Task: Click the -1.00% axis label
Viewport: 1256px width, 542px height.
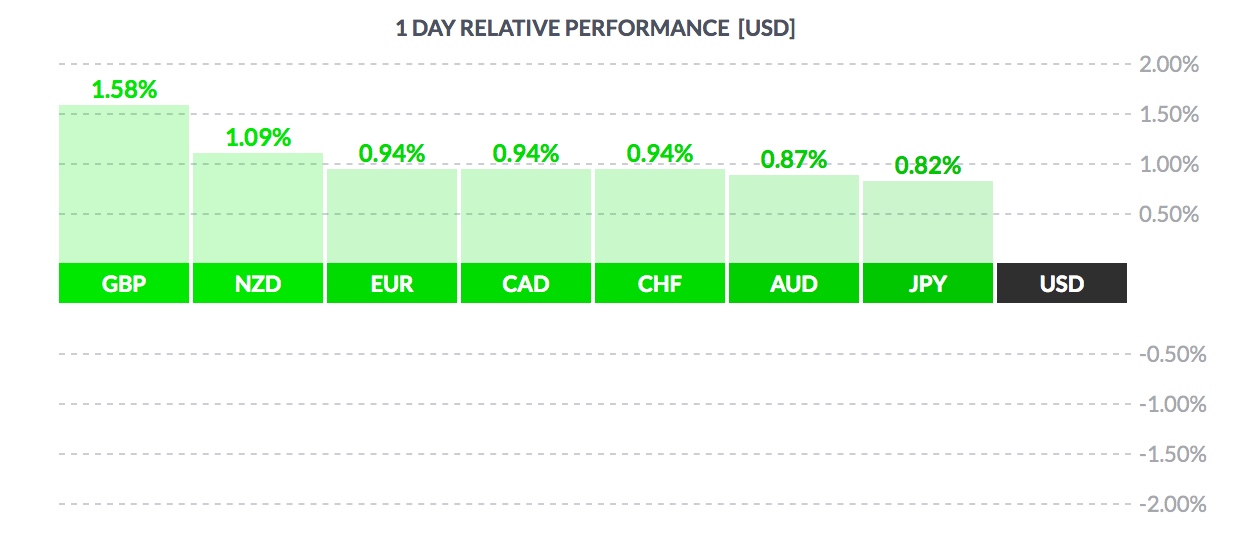Action: 1171,404
